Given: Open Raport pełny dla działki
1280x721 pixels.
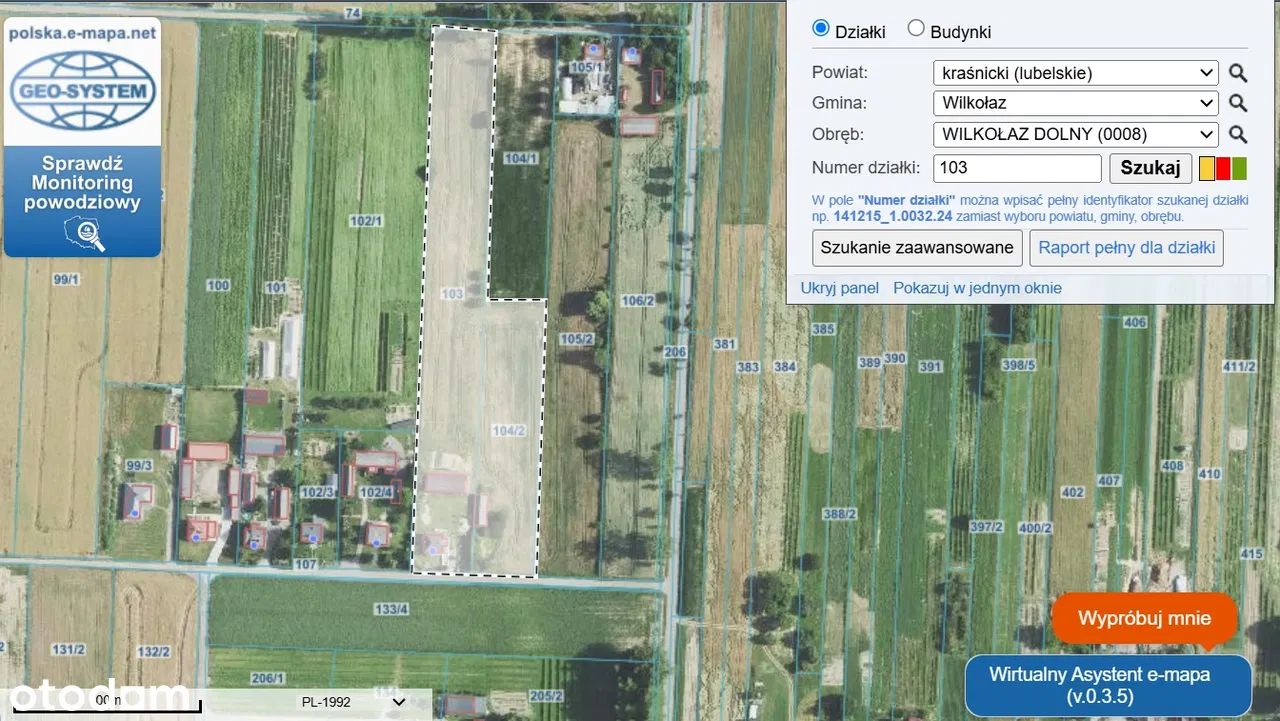Looking at the screenshot, I should (x=1126, y=247).
